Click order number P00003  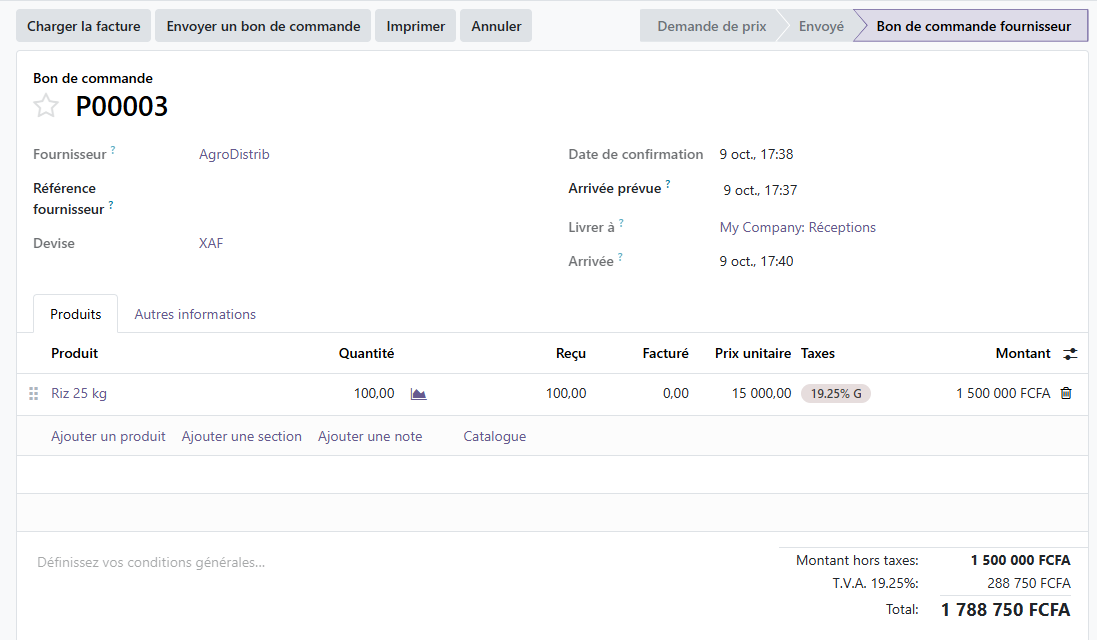tap(122, 106)
